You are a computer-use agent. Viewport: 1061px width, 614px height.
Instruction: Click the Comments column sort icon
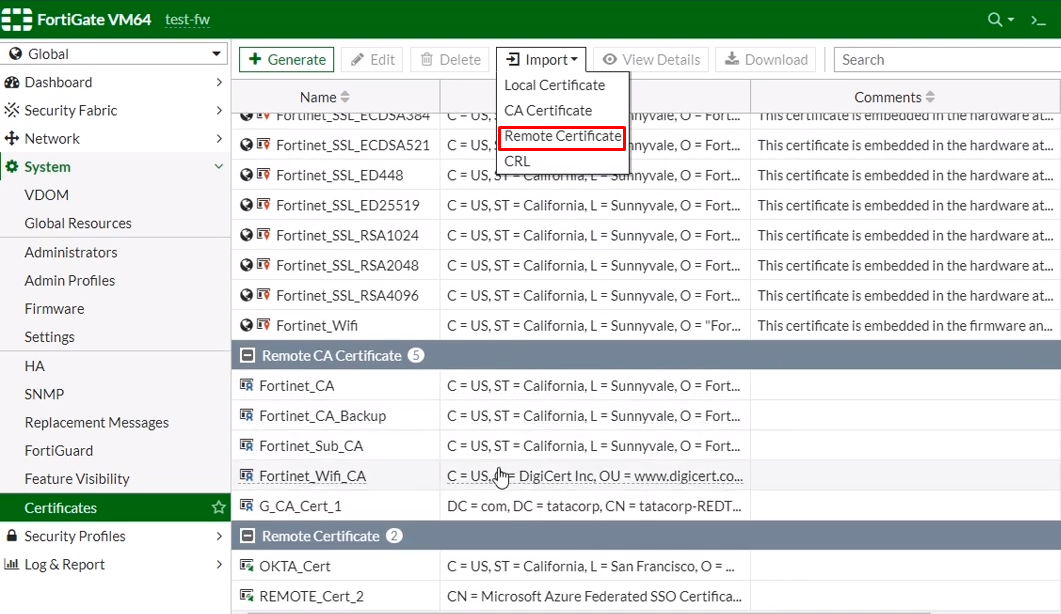point(930,97)
